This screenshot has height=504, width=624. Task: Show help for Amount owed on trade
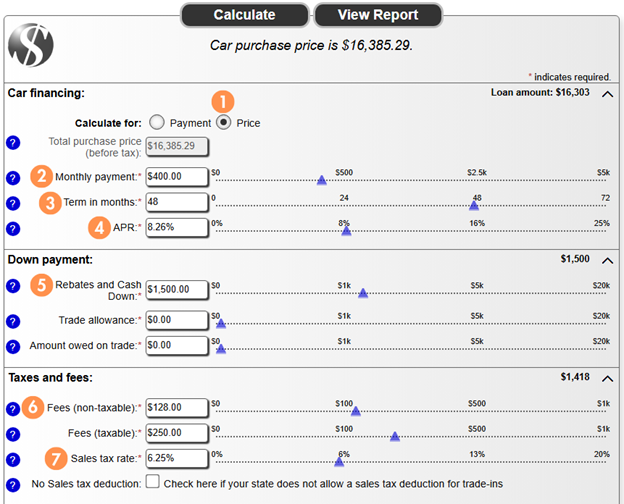click(12, 346)
